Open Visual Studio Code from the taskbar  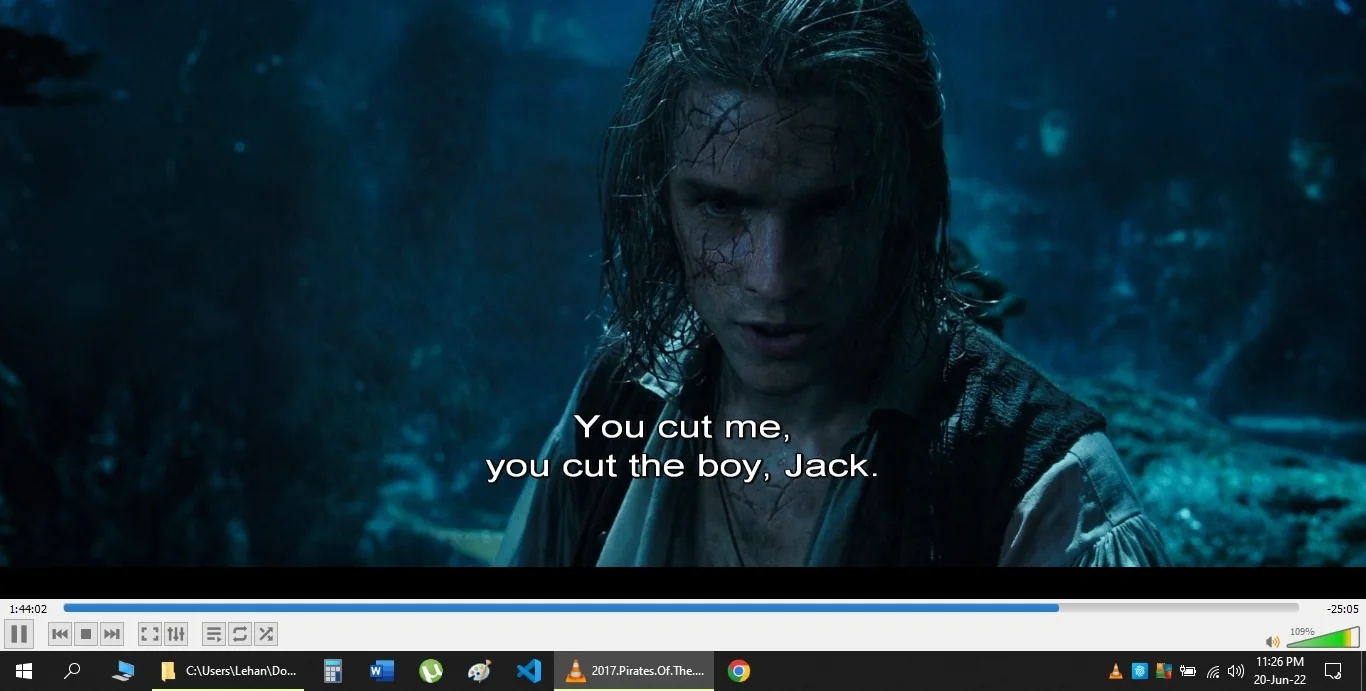pos(529,671)
